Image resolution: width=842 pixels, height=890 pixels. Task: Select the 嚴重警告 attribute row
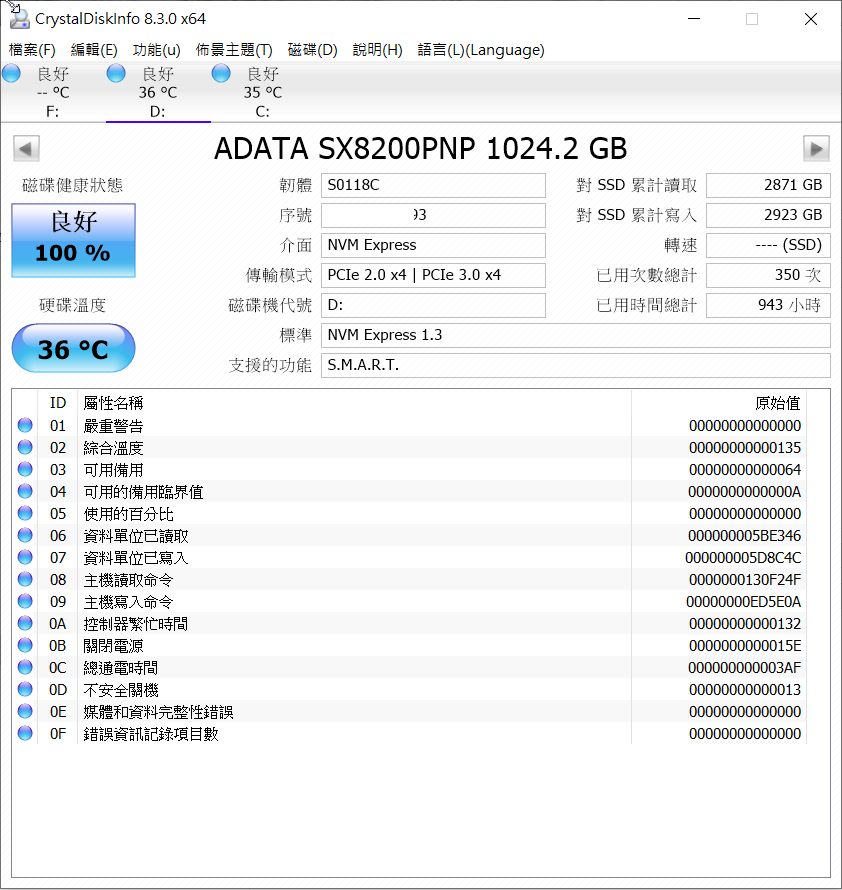[x=409, y=426]
